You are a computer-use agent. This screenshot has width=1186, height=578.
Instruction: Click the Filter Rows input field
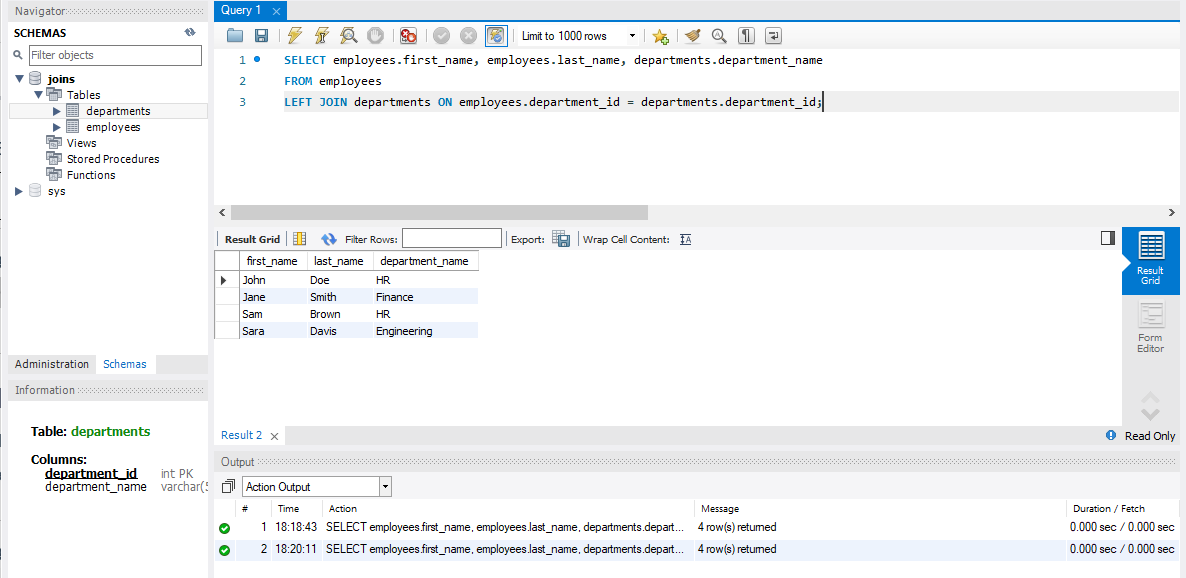pyautogui.click(x=452, y=238)
